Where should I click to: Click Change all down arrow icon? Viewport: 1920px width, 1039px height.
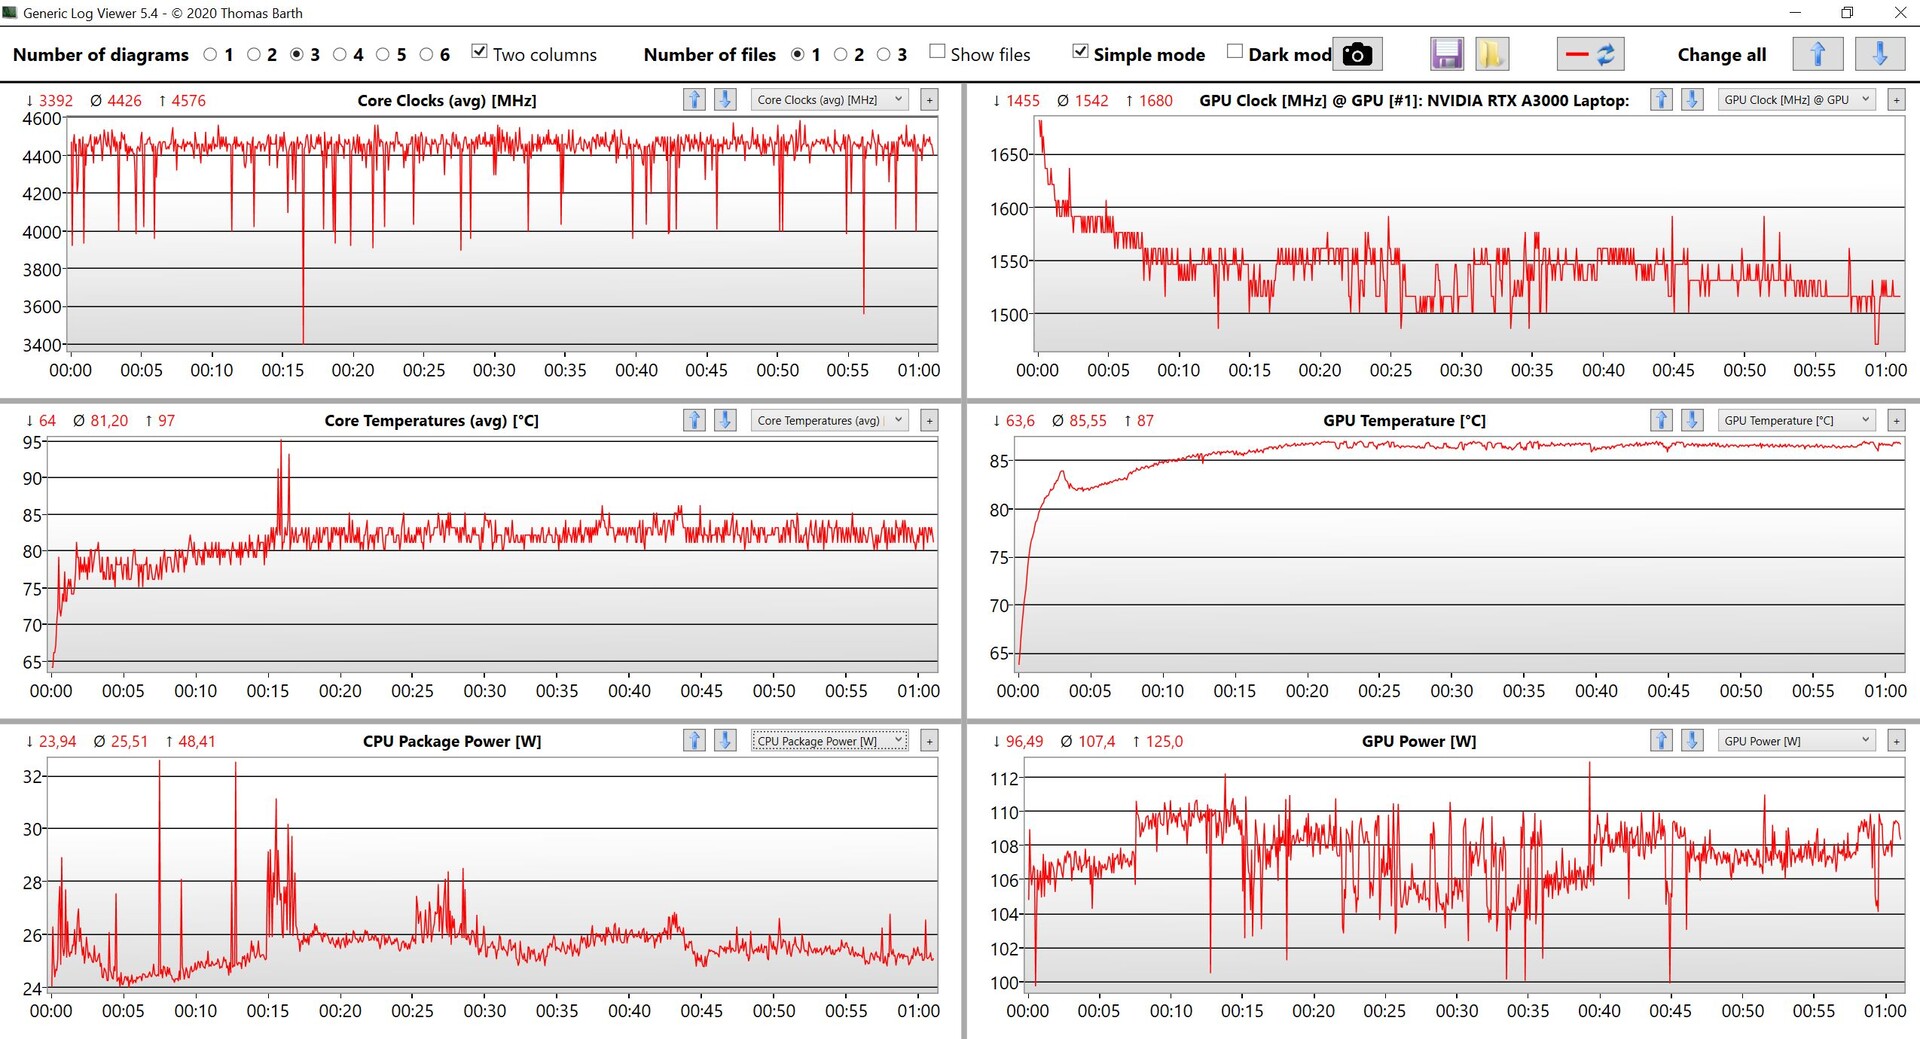coord(1880,54)
